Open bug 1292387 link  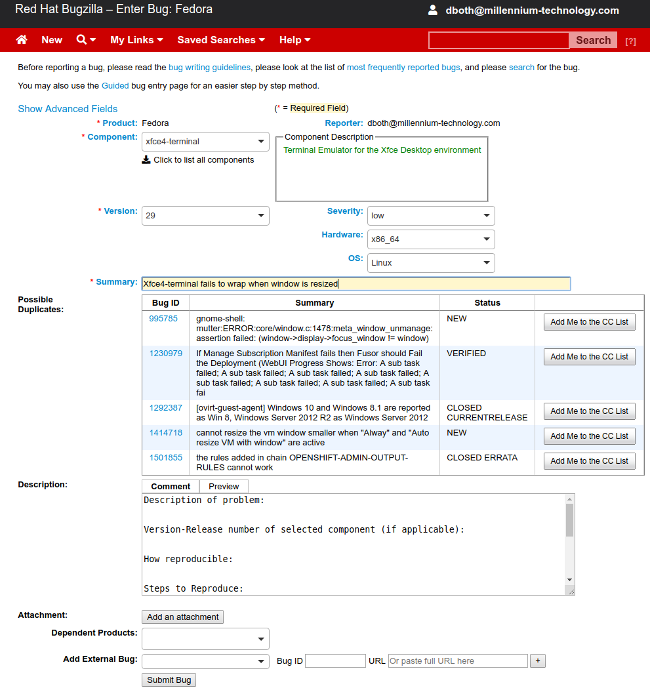point(165,408)
